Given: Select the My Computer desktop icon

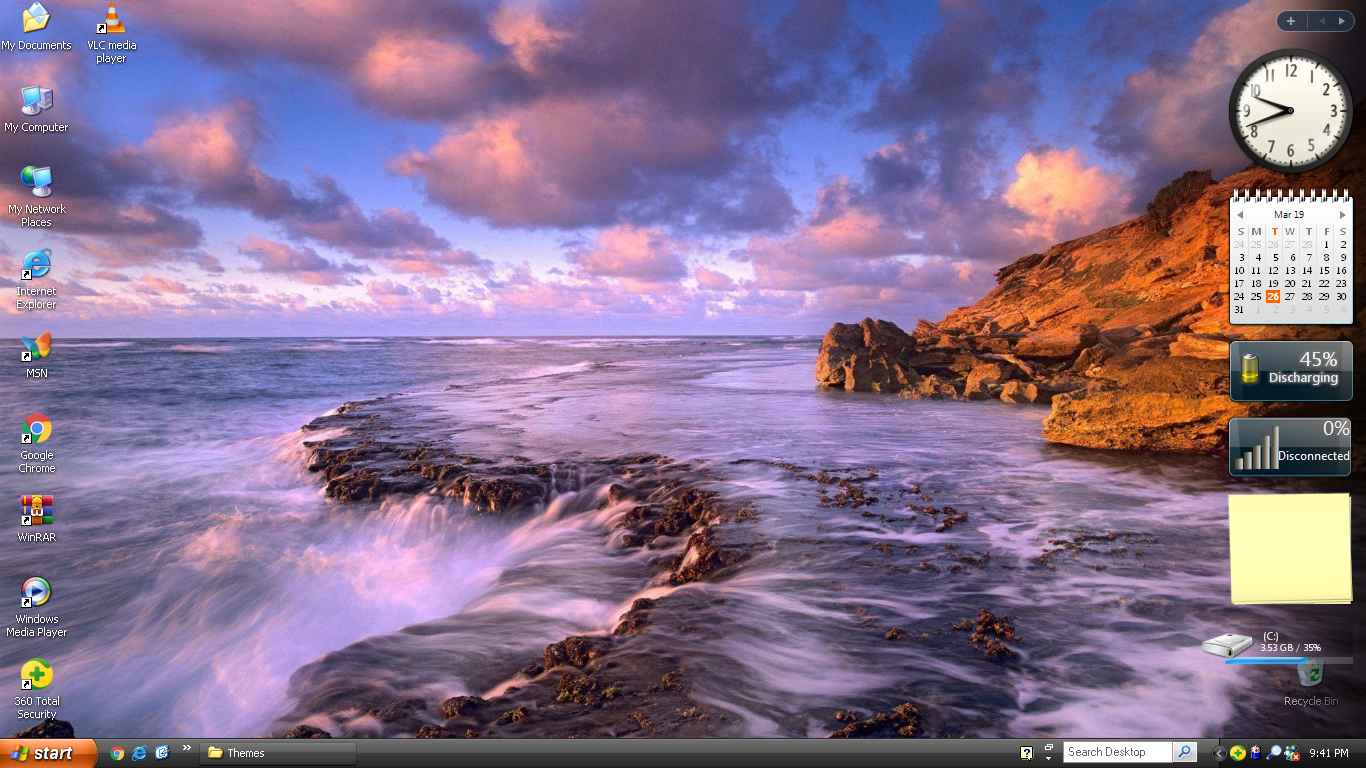Looking at the screenshot, I should pos(36,109).
